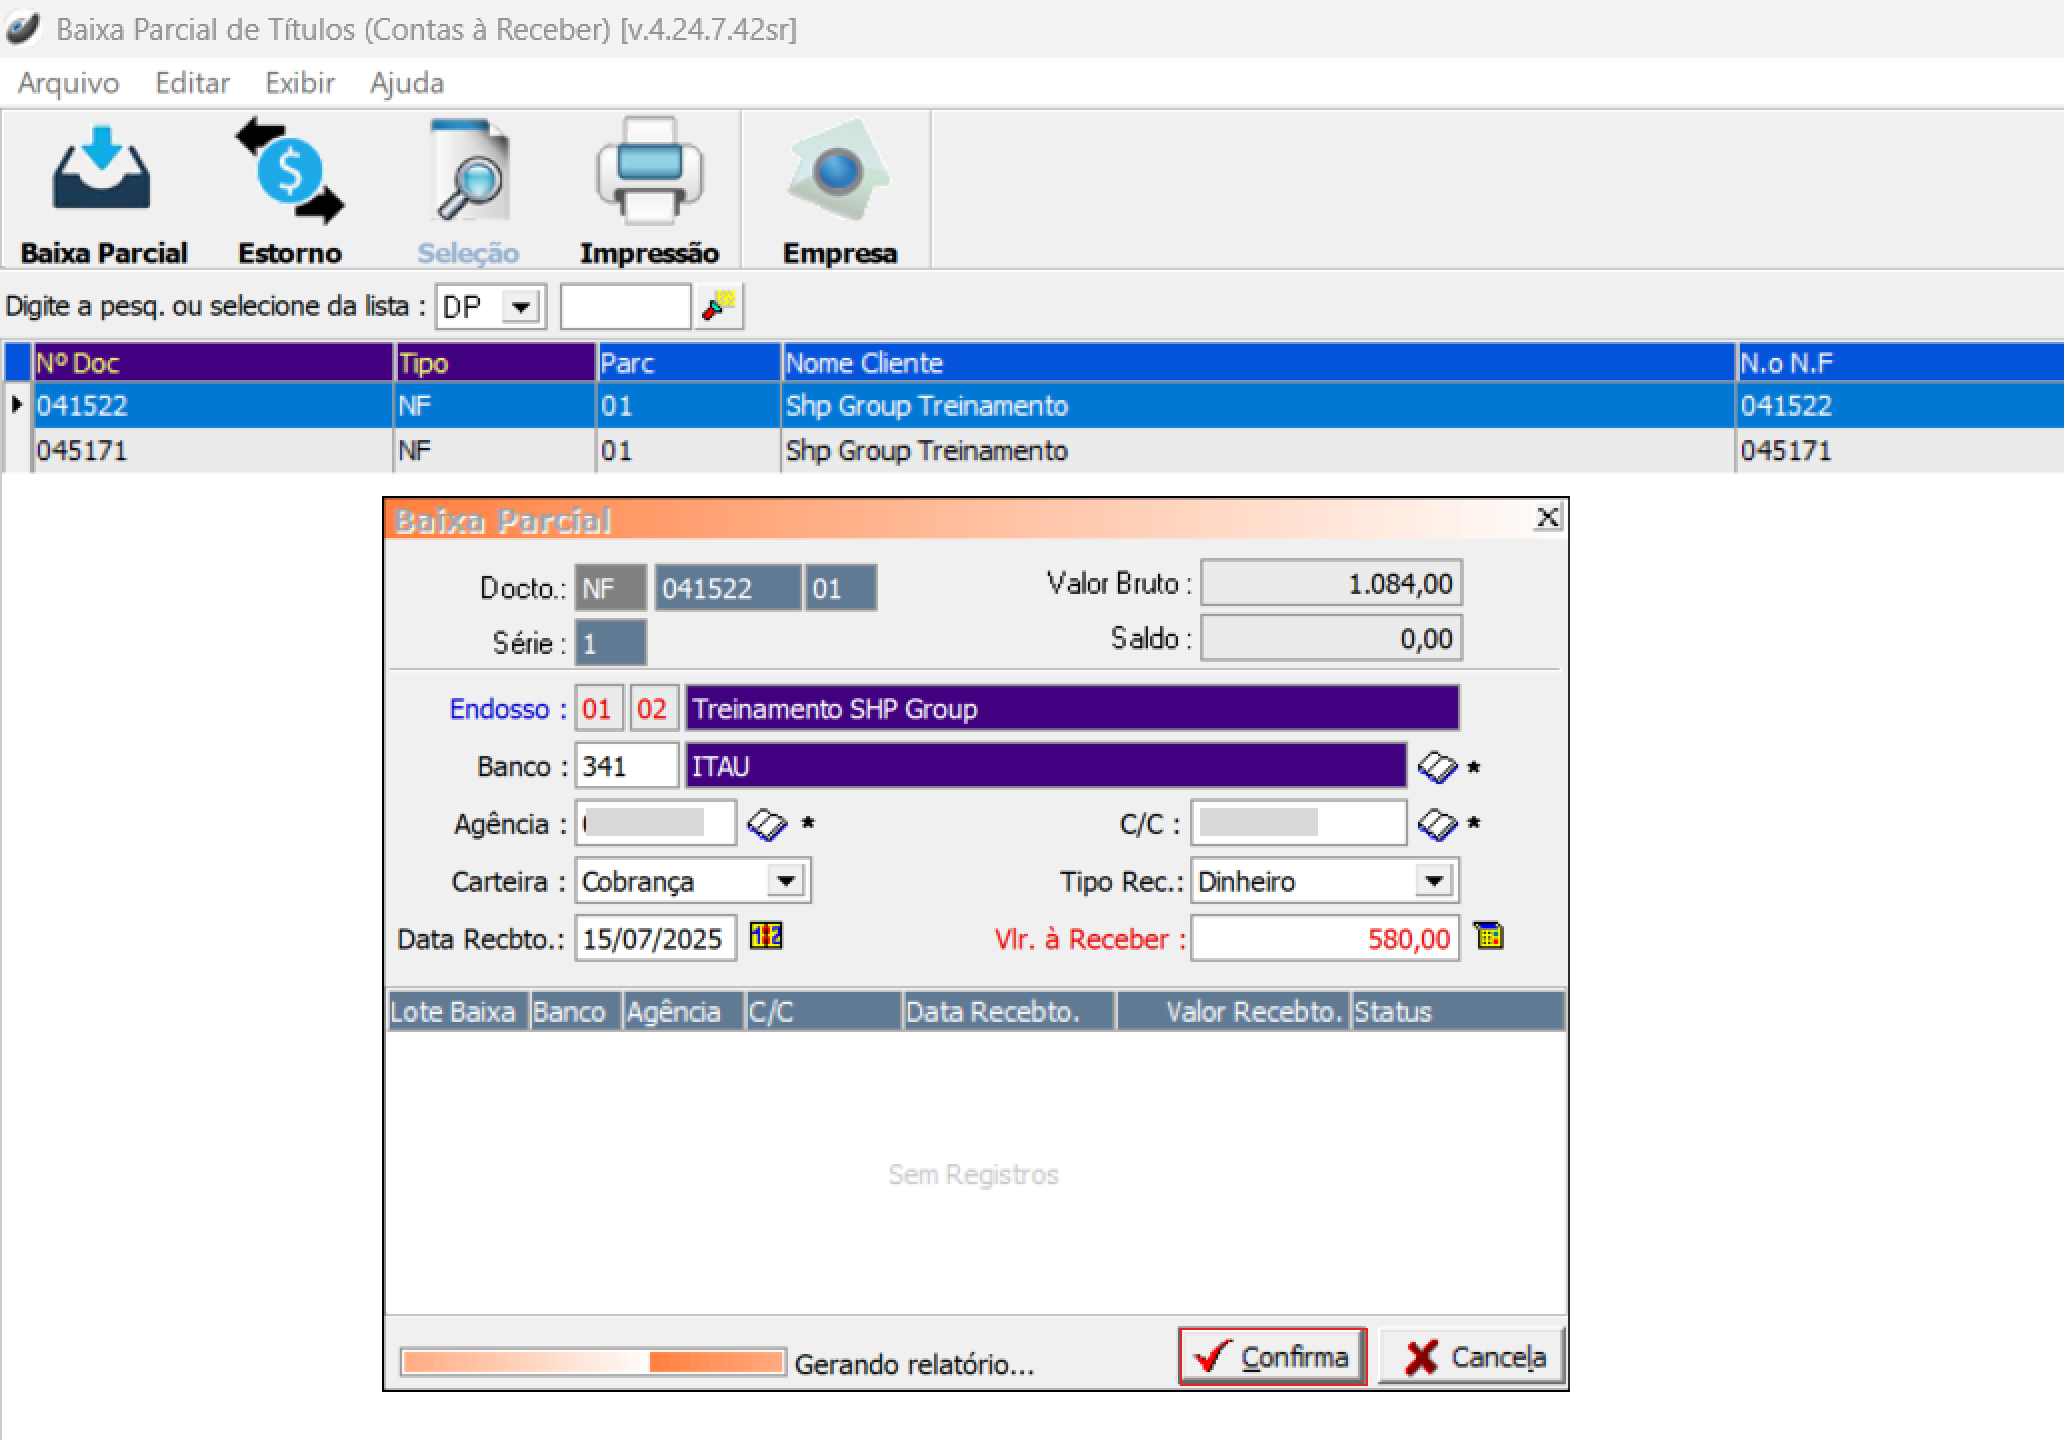The width and height of the screenshot is (2064, 1440).
Task: Open the Arquivo menu
Action: tap(68, 83)
